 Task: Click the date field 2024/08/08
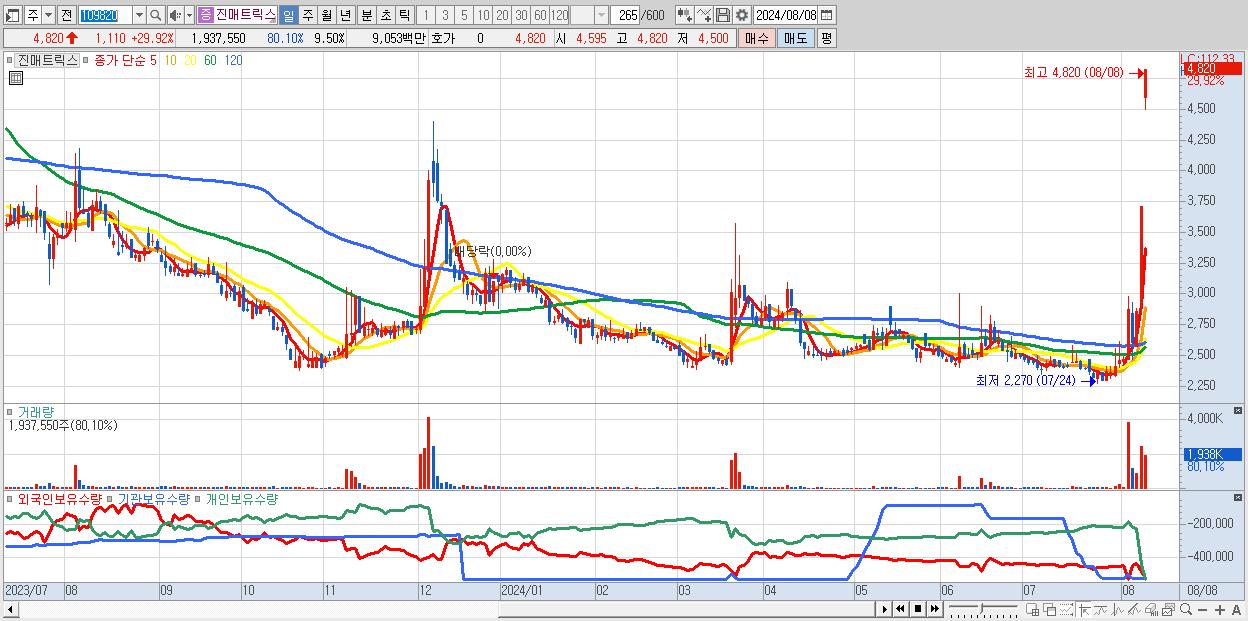coord(786,15)
